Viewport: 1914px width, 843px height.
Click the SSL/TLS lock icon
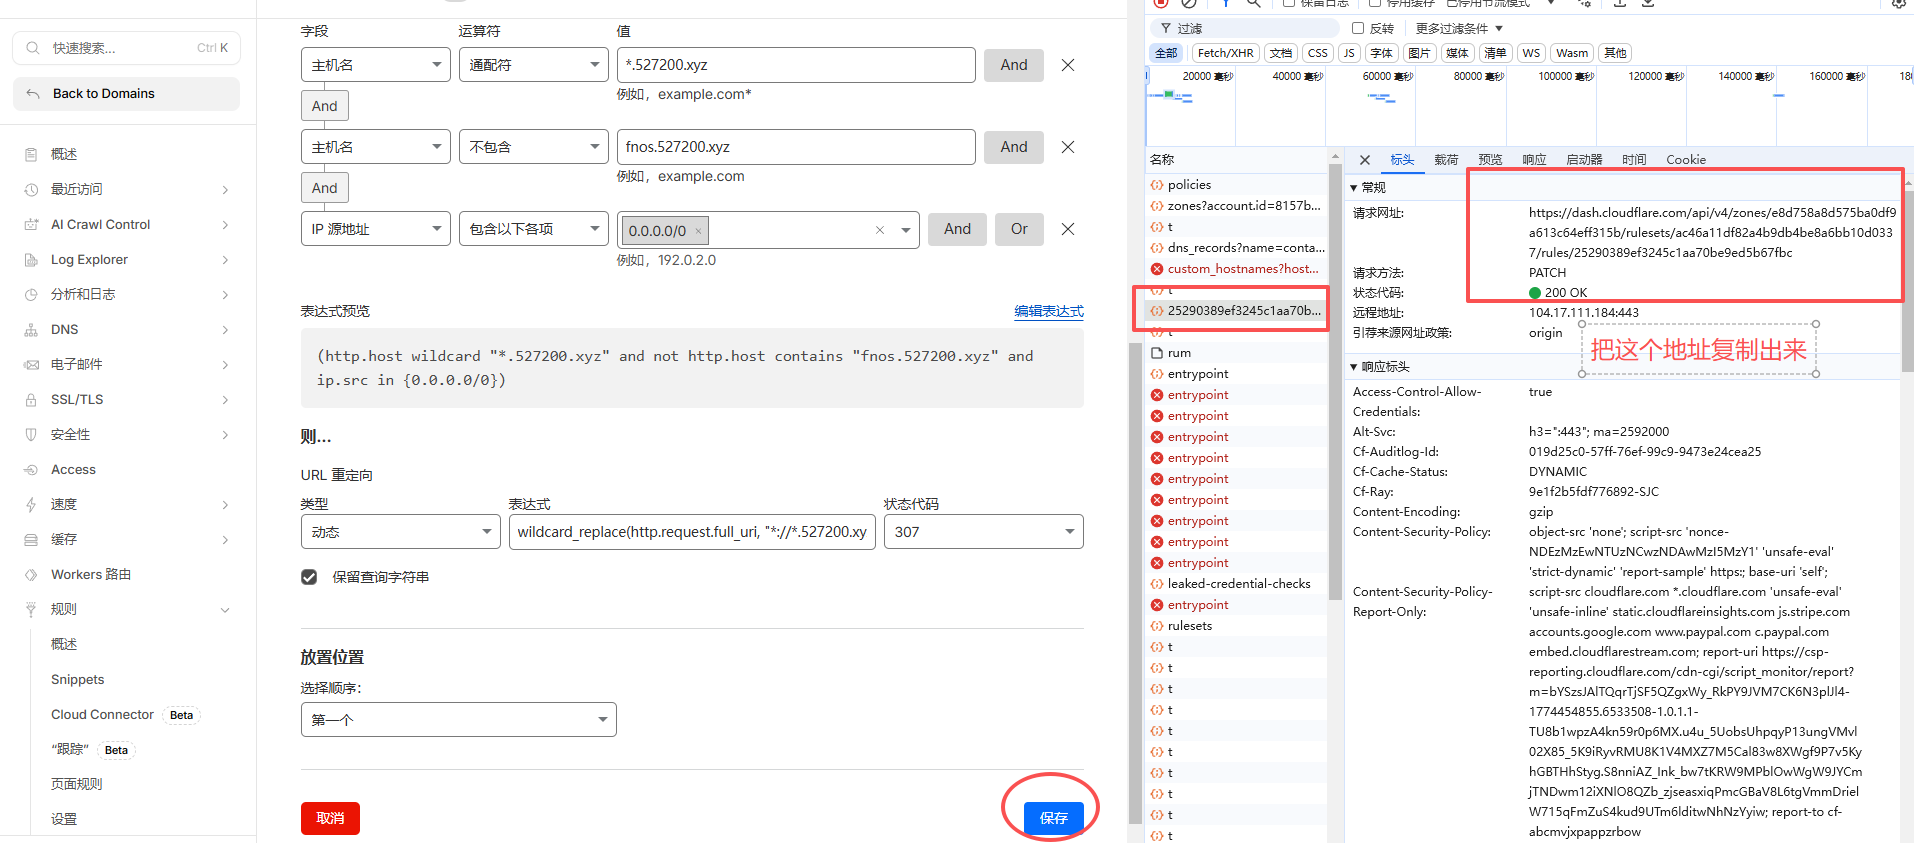[31, 399]
